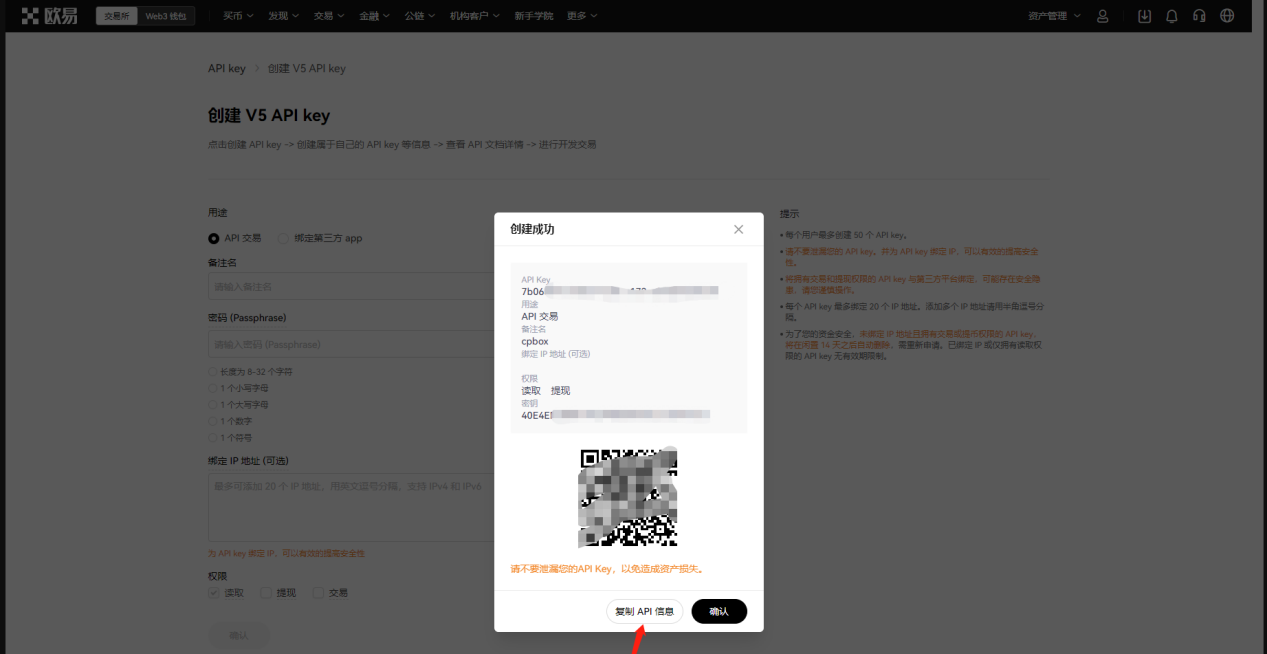Click the 创建 V5 API key page heading
The width and height of the screenshot is (1267, 654).
(x=269, y=116)
